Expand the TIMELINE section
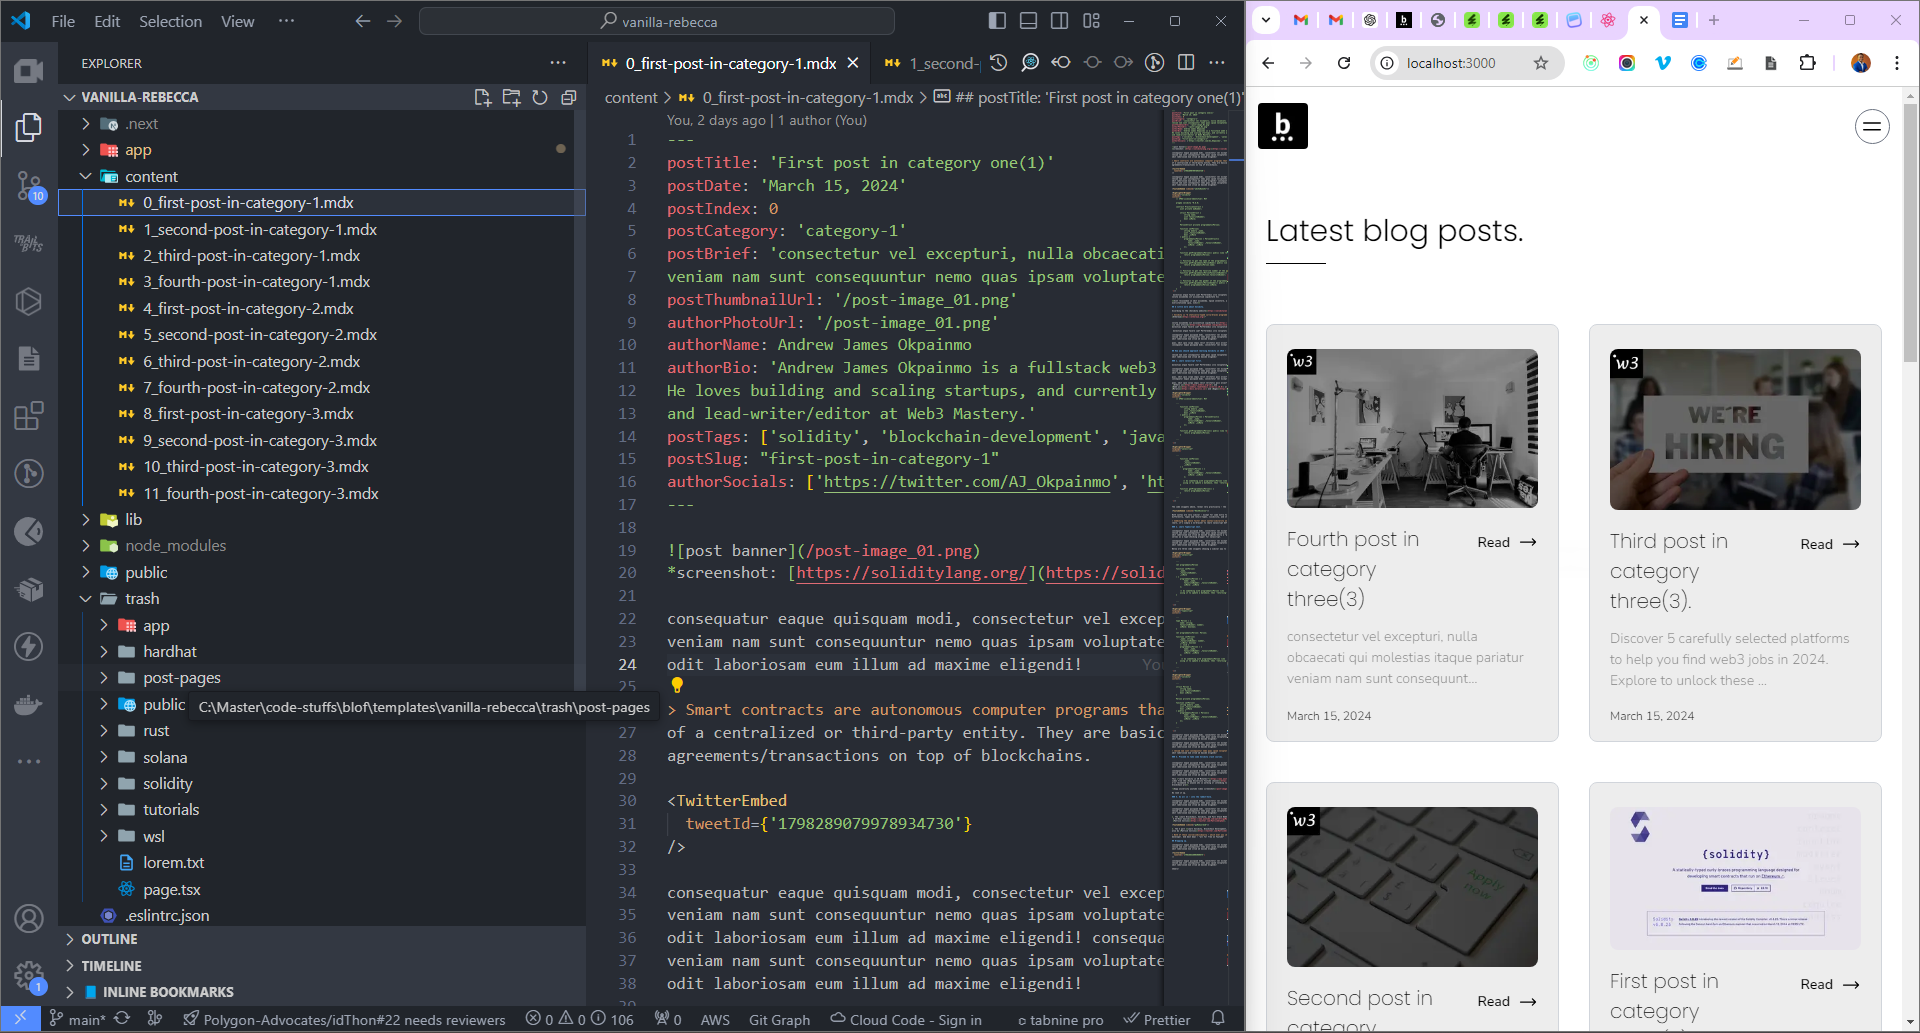 (x=322, y=966)
